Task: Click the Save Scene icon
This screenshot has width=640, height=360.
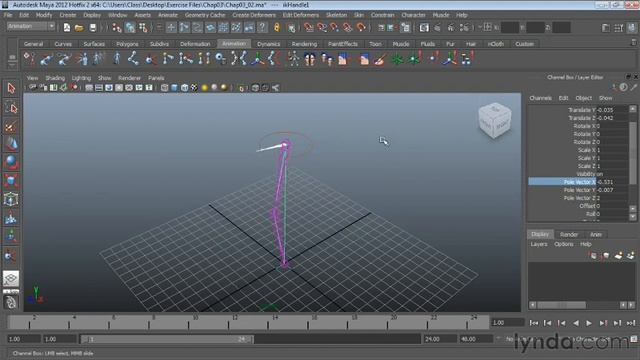Action: 93,28
